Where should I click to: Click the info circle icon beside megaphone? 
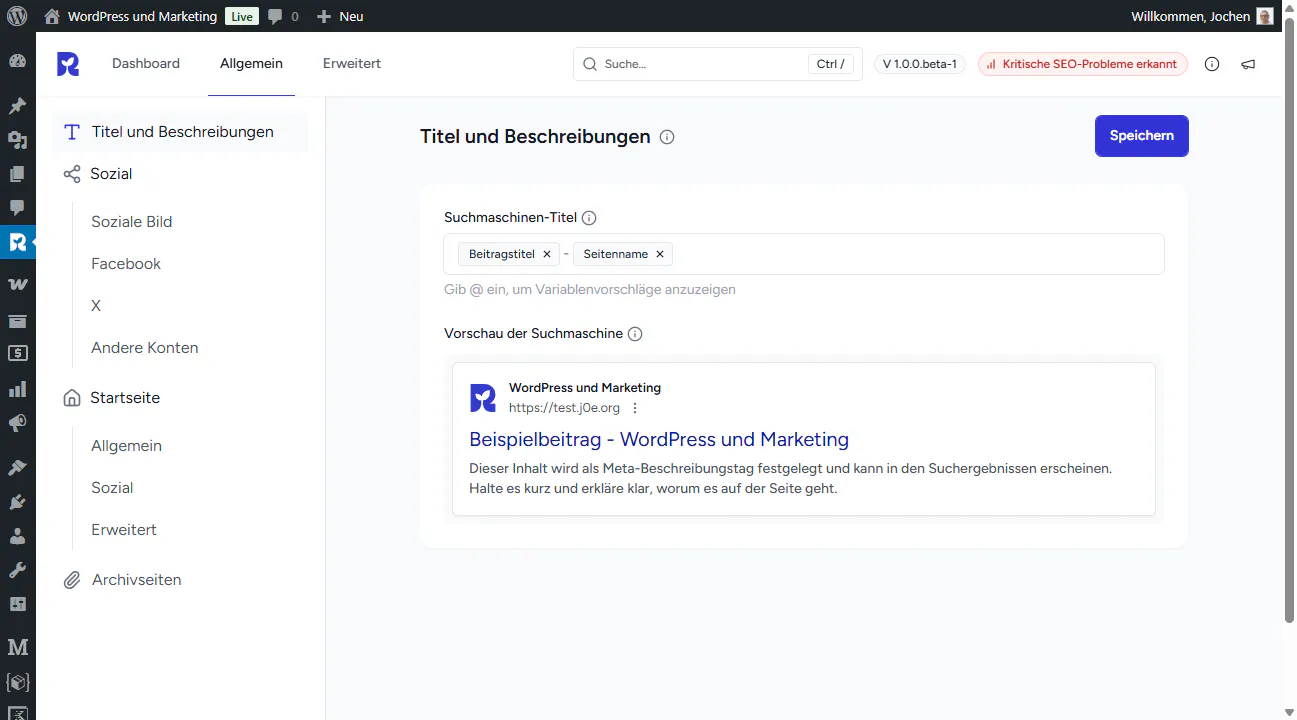(x=1212, y=64)
